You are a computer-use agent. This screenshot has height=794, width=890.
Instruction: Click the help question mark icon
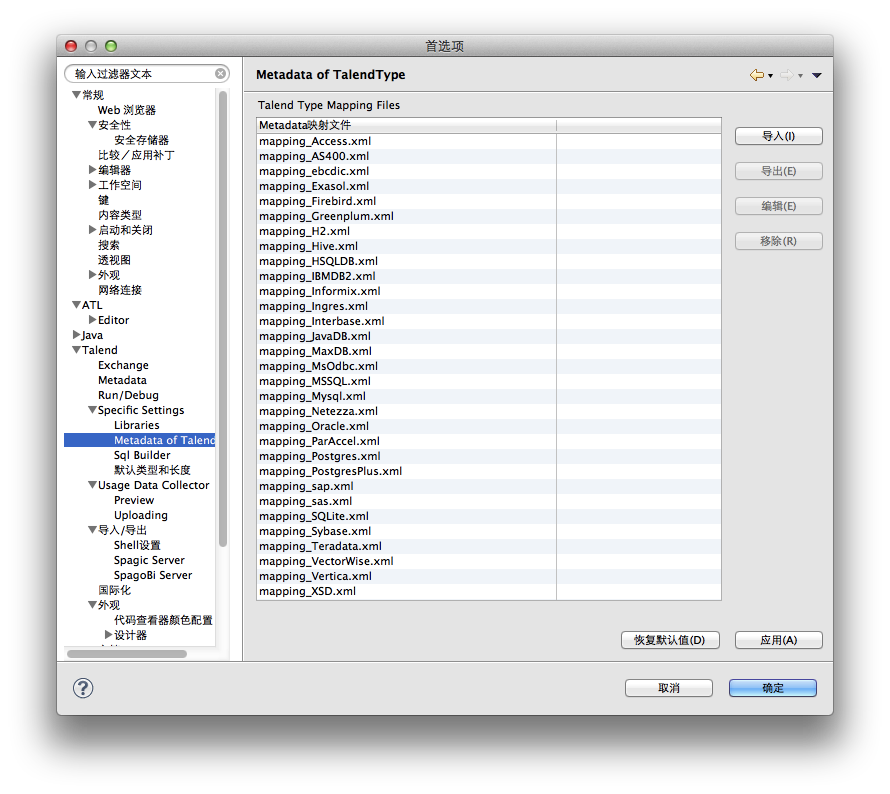(83, 688)
